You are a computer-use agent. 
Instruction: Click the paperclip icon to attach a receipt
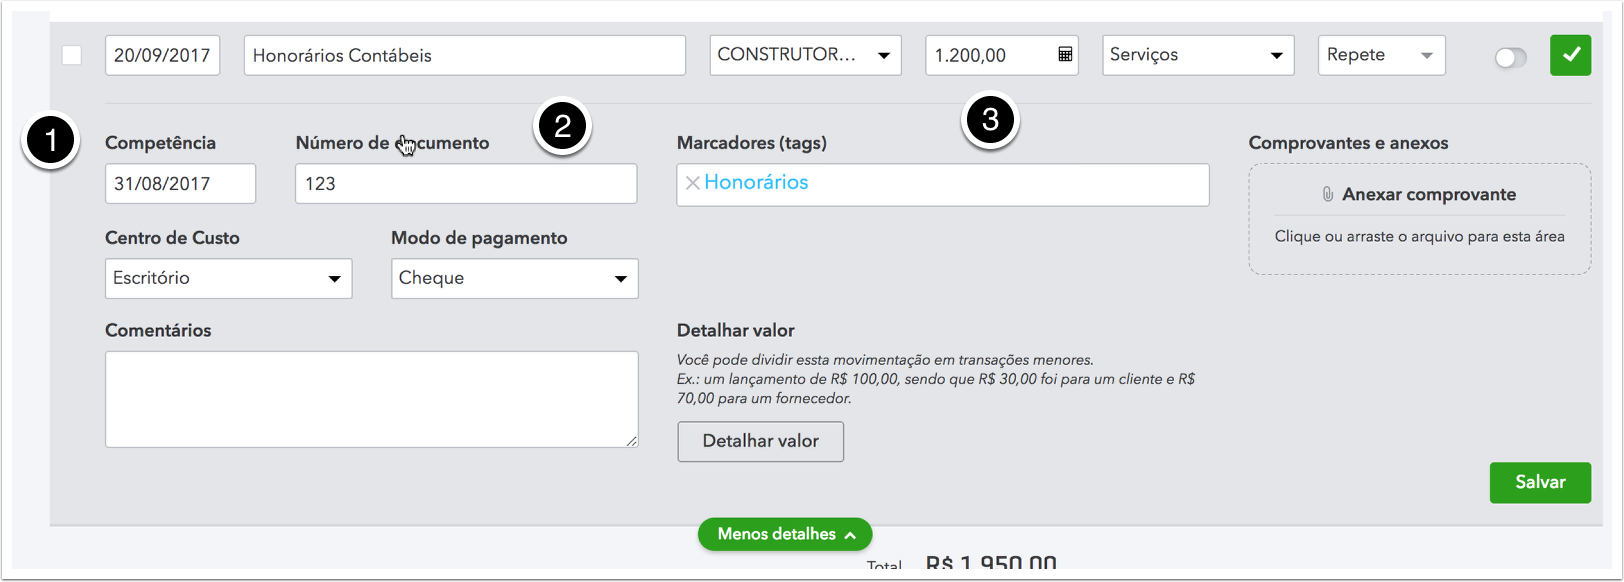pyautogui.click(x=1327, y=194)
